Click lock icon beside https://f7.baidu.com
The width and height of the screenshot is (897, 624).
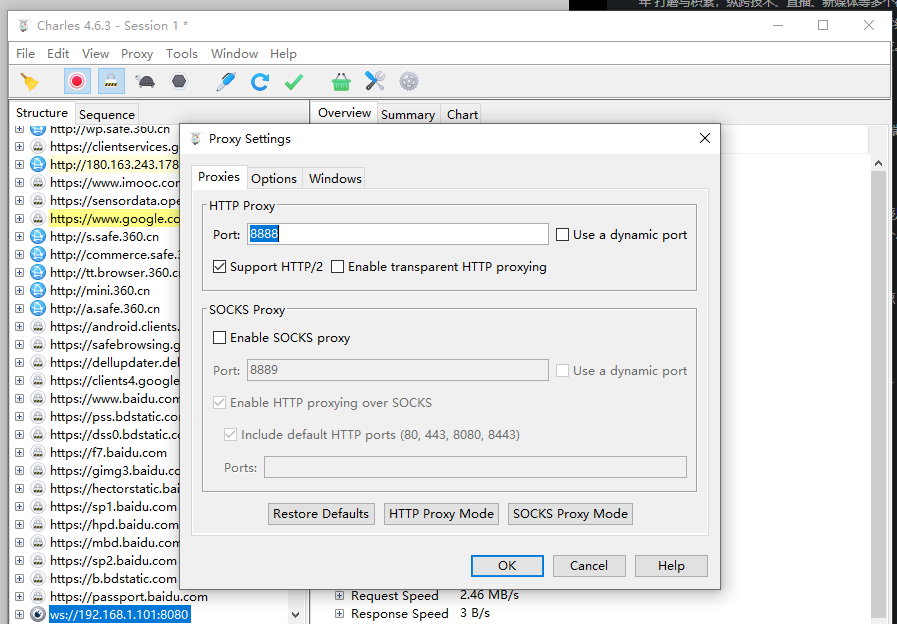38,452
